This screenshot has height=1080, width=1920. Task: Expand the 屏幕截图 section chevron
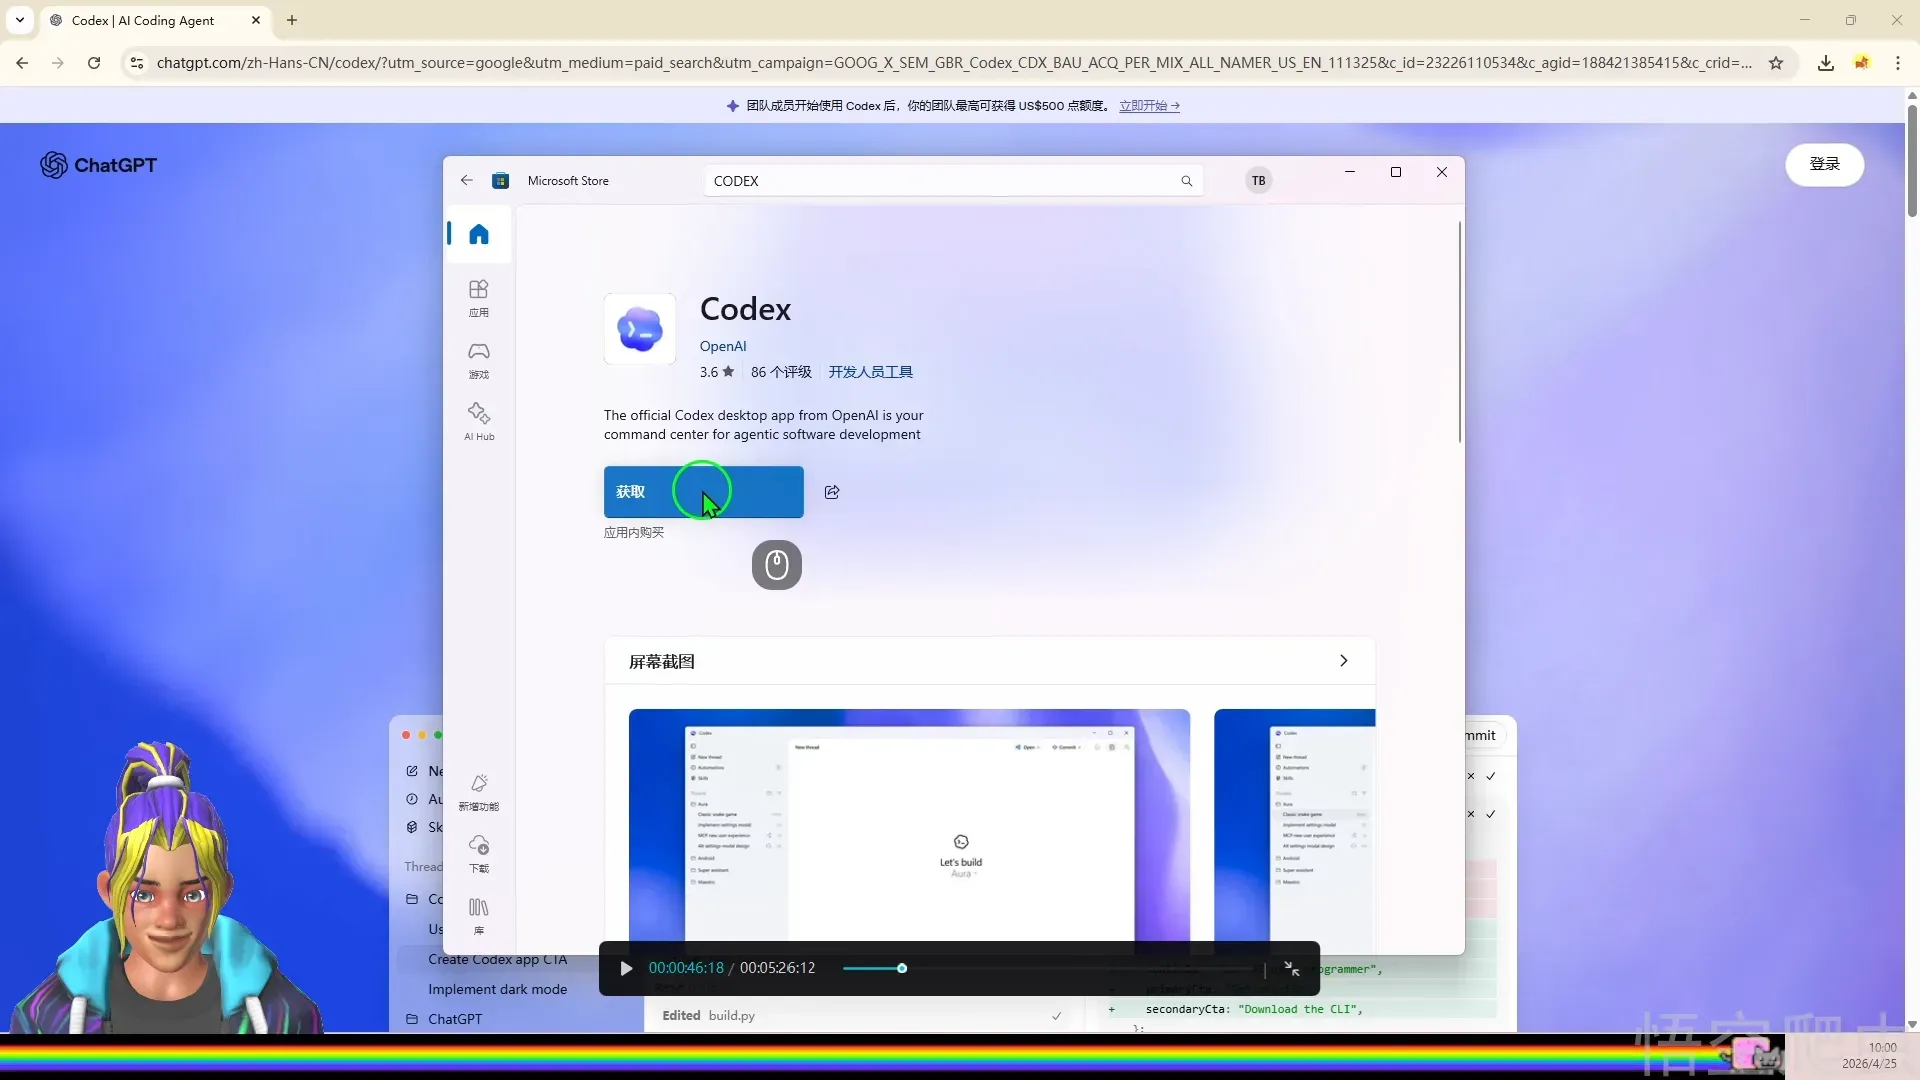[x=1343, y=661]
